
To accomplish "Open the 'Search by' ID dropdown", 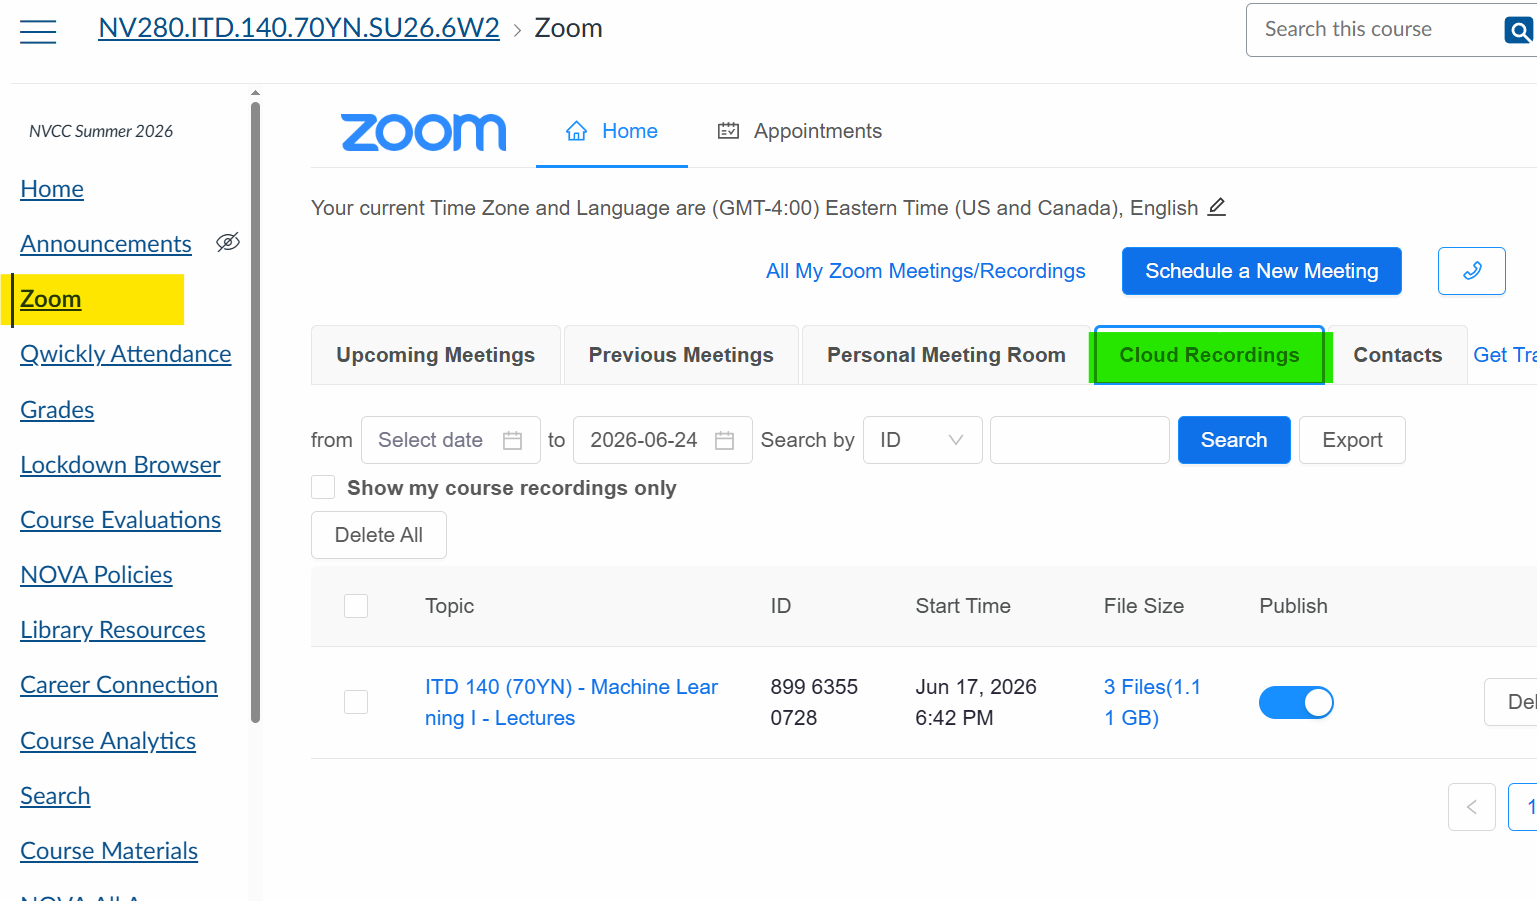I will coord(922,440).
